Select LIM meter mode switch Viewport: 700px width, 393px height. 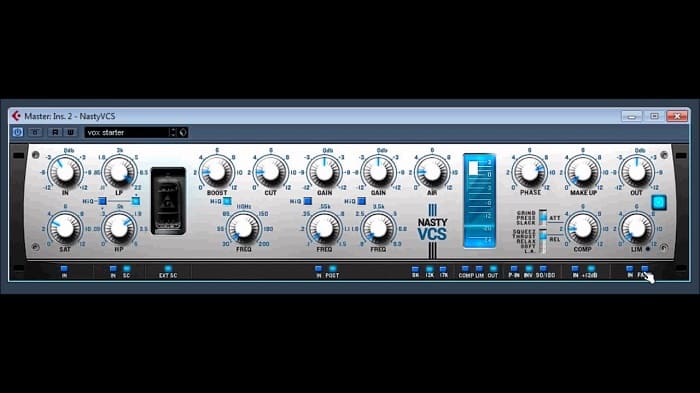(479, 269)
